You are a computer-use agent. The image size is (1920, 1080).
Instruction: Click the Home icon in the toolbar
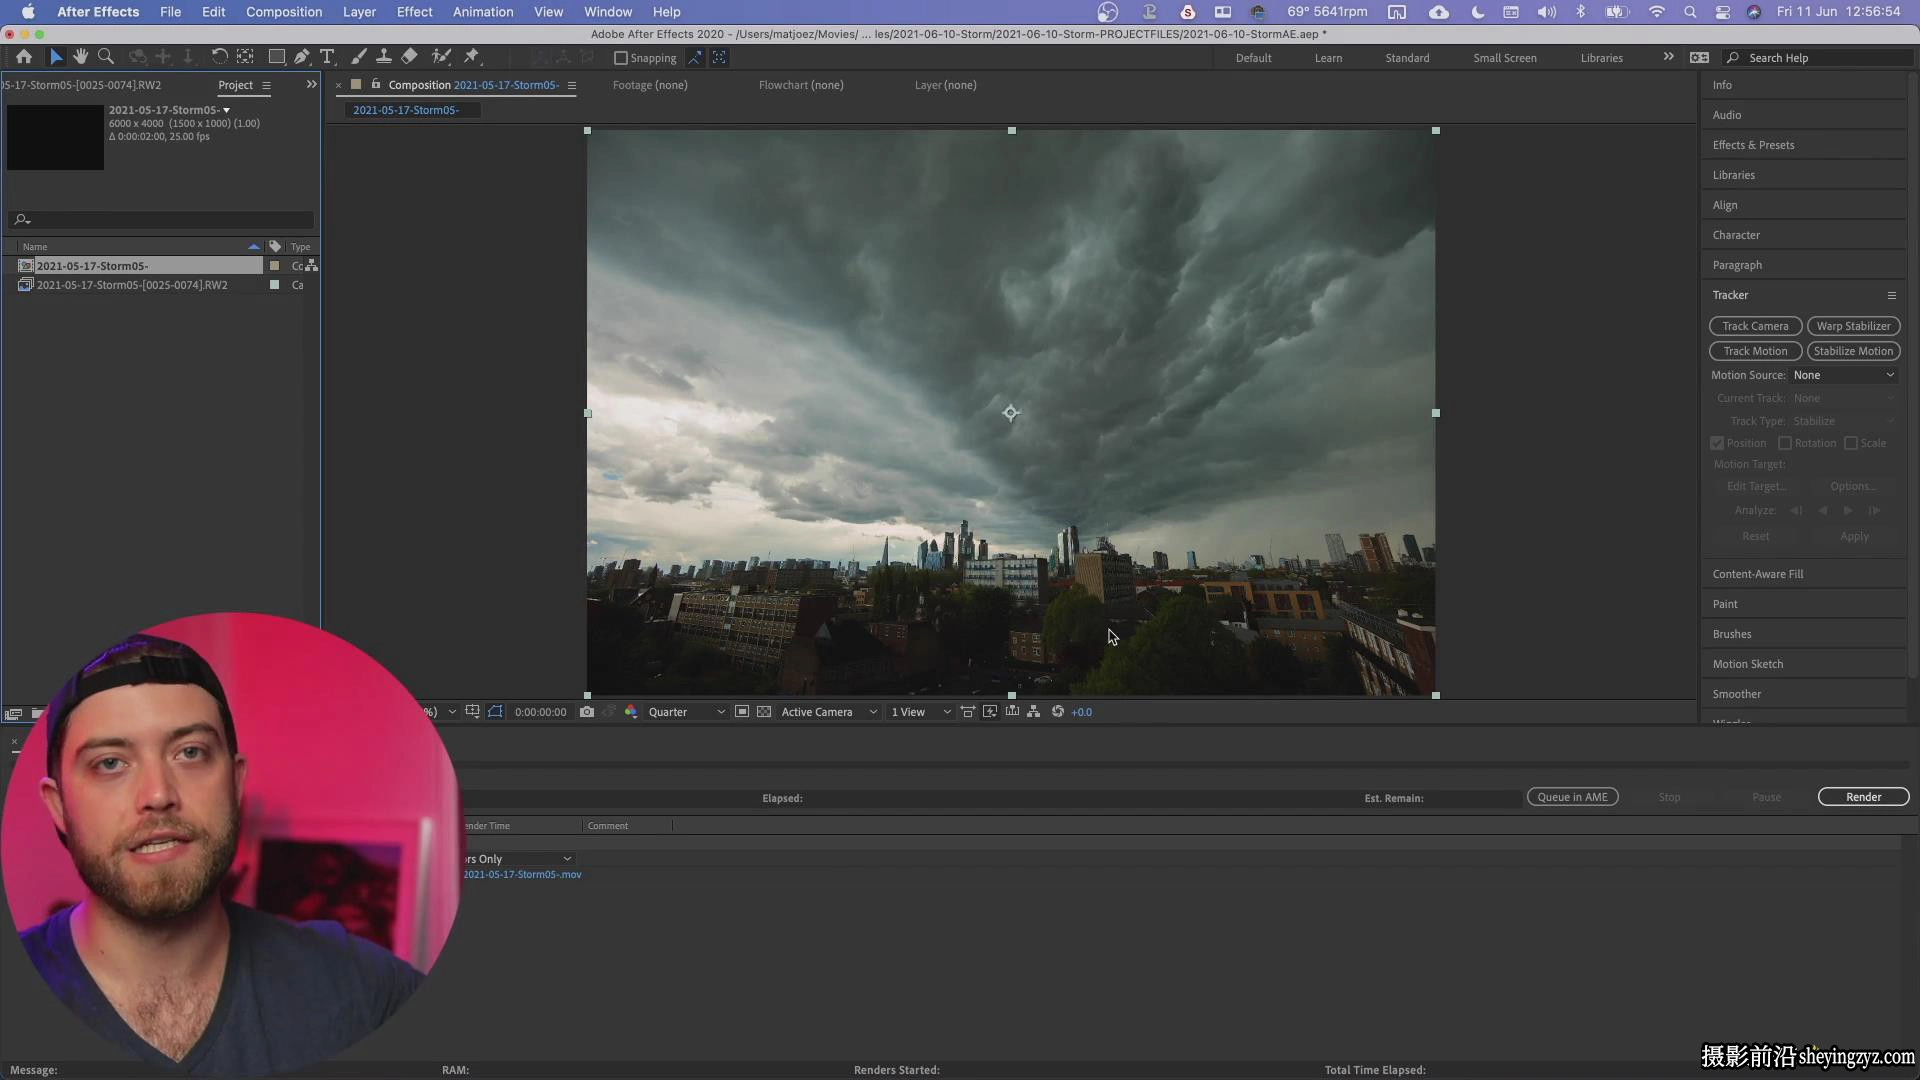click(24, 57)
